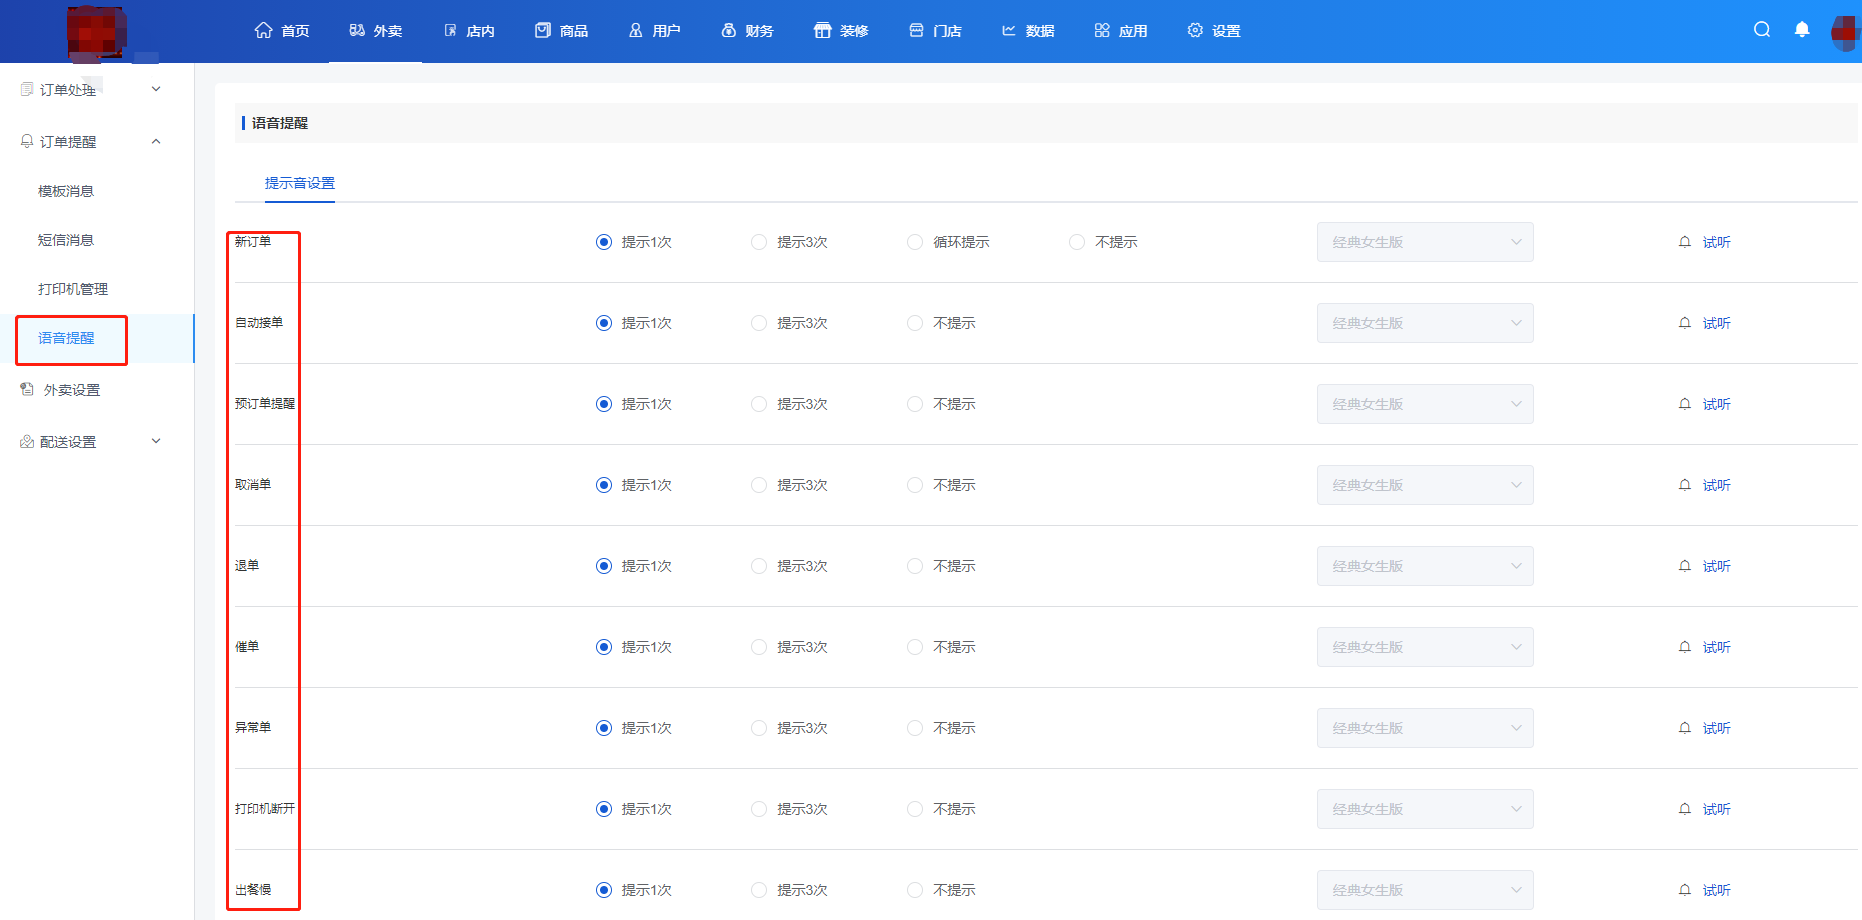Click bell icon in 催单 row
Image resolution: width=1862 pixels, height=920 pixels.
(x=1685, y=647)
